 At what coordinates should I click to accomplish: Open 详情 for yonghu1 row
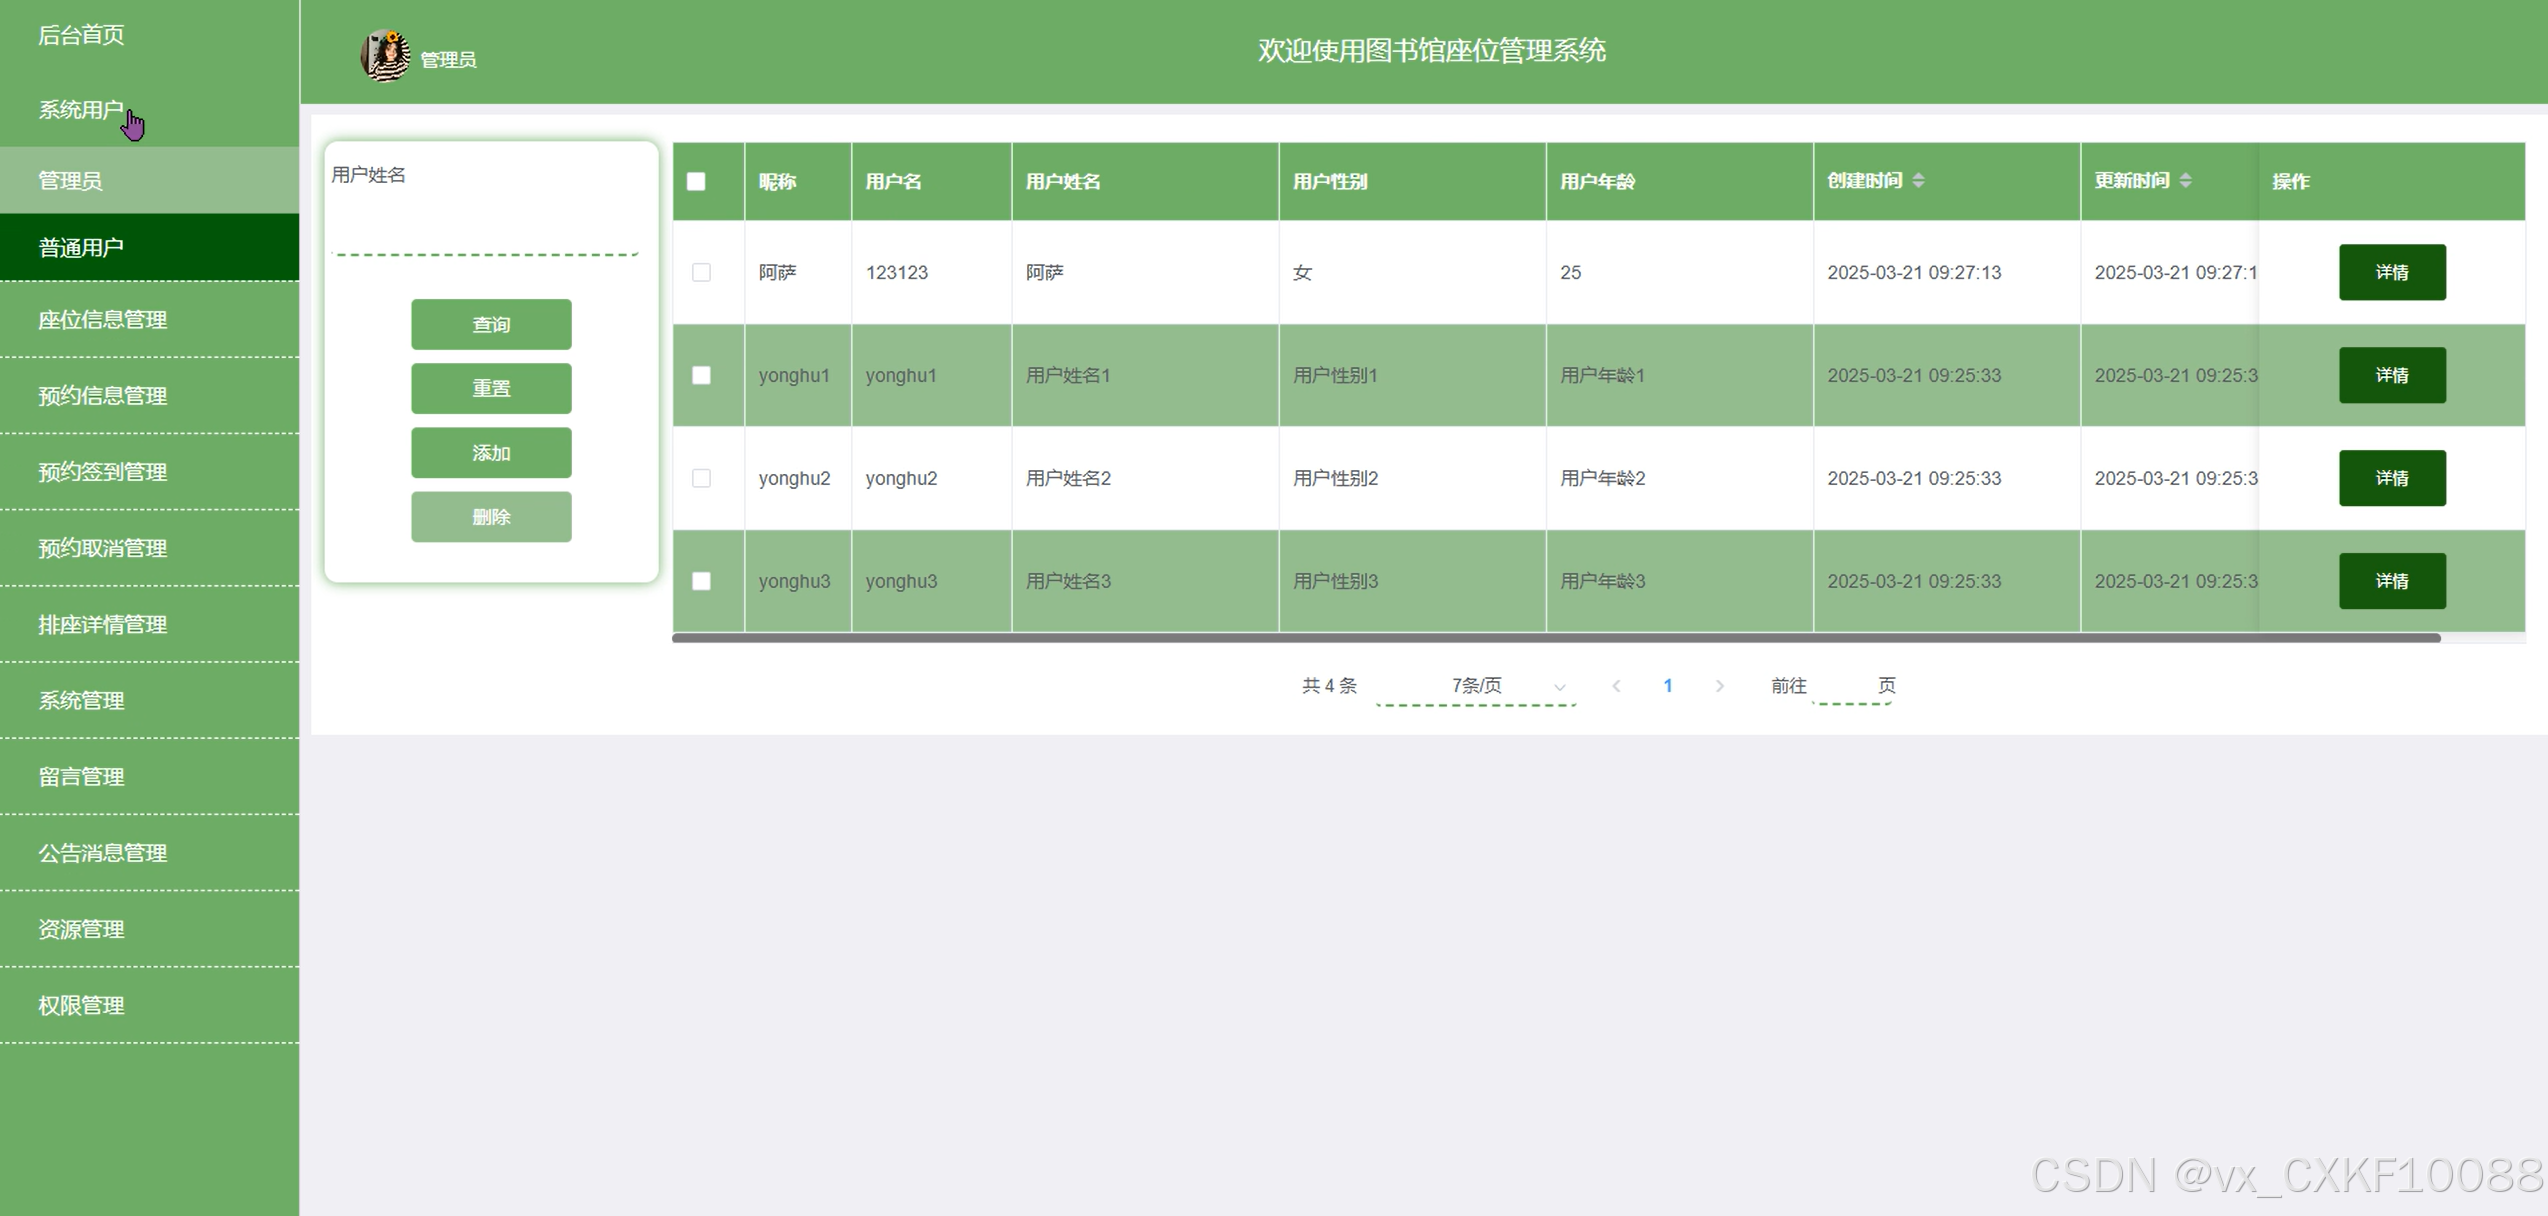[2391, 375]
